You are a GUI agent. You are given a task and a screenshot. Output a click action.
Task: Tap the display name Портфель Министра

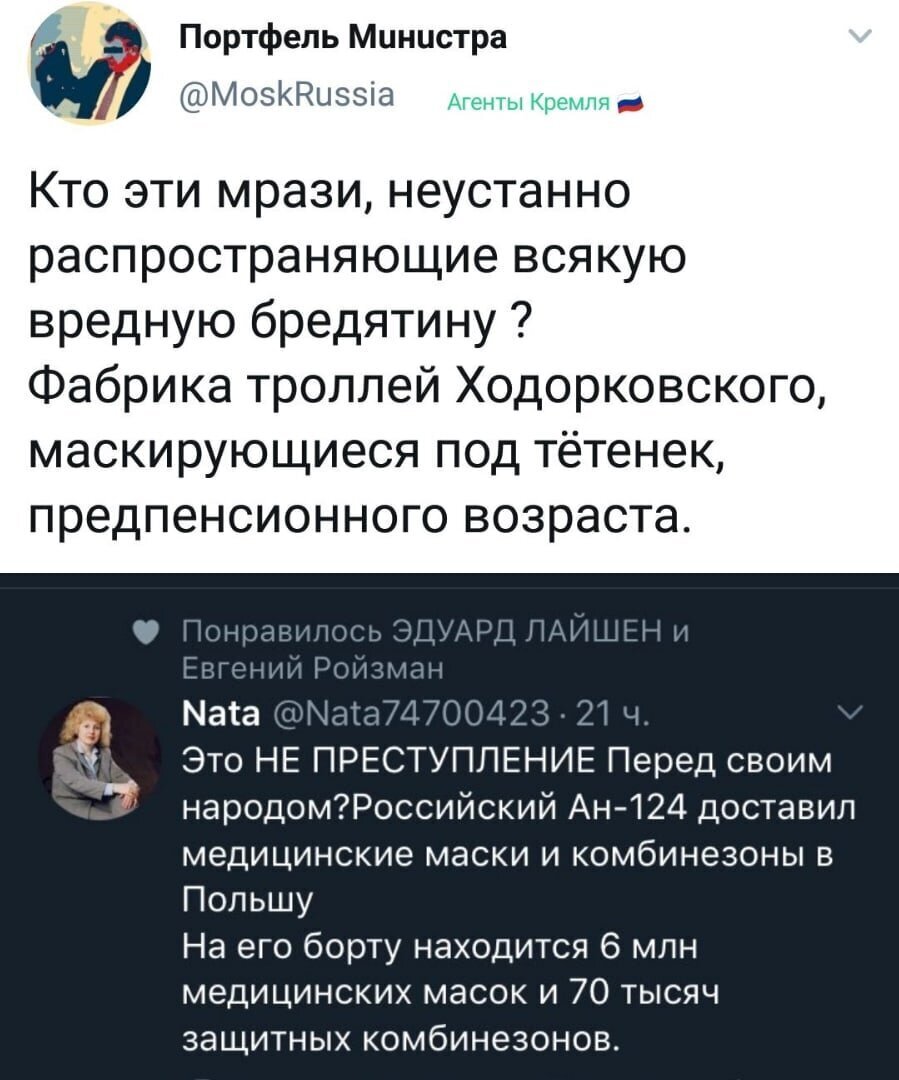342,37
